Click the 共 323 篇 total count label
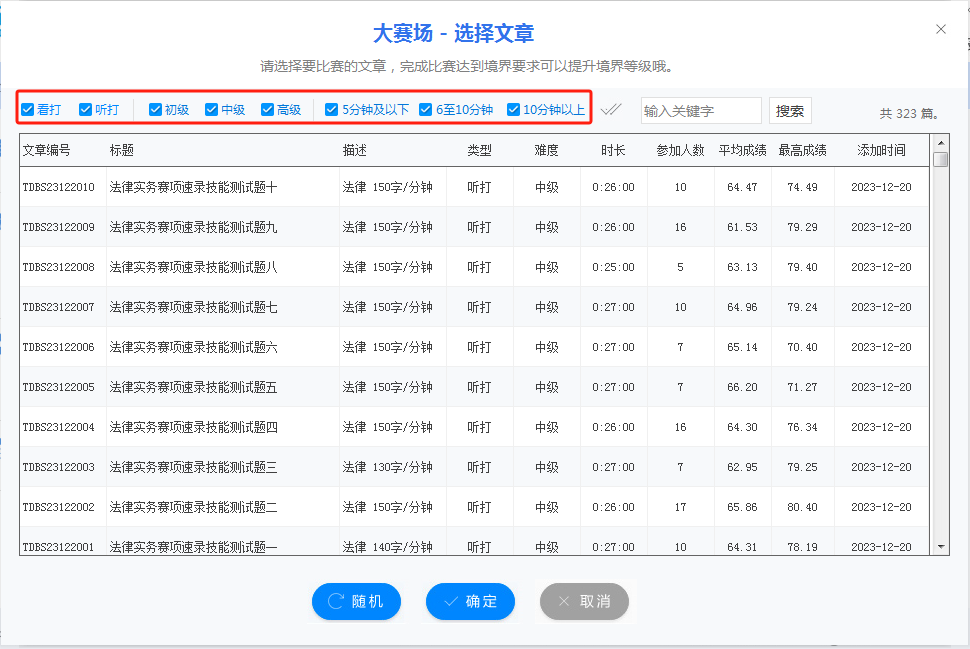 909,114
